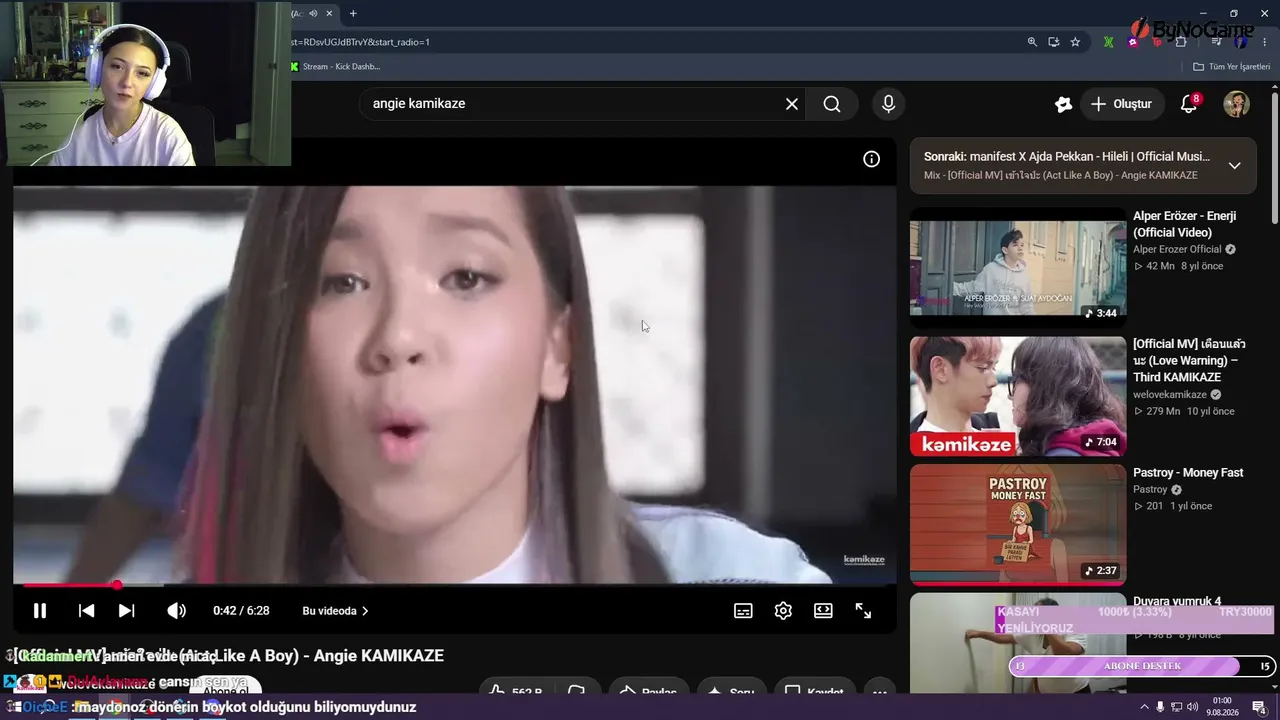Open the Alper Erozer Official channel
This screenshot has height=720, width=1280.
1177,249
